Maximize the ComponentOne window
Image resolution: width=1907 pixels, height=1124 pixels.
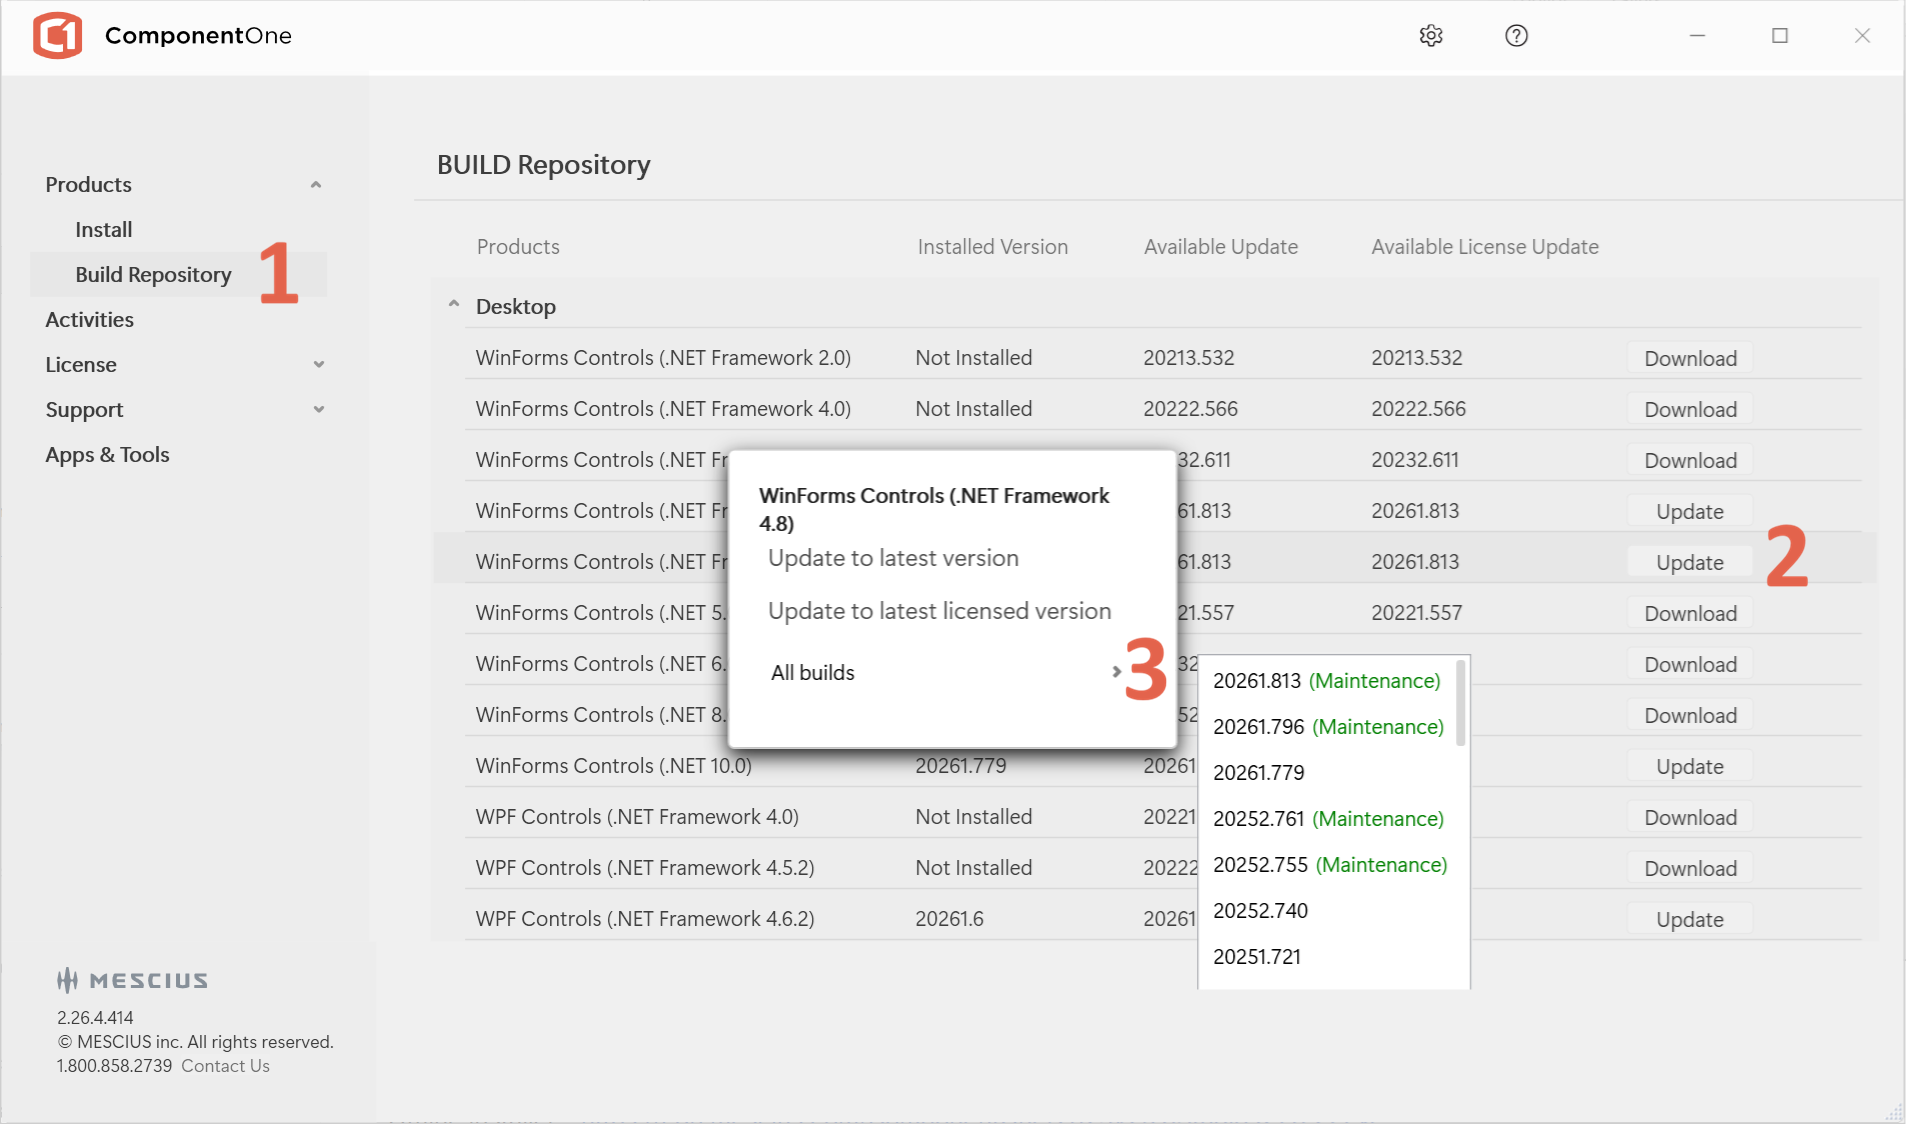pyautogui.click(x=1780, y=36)
